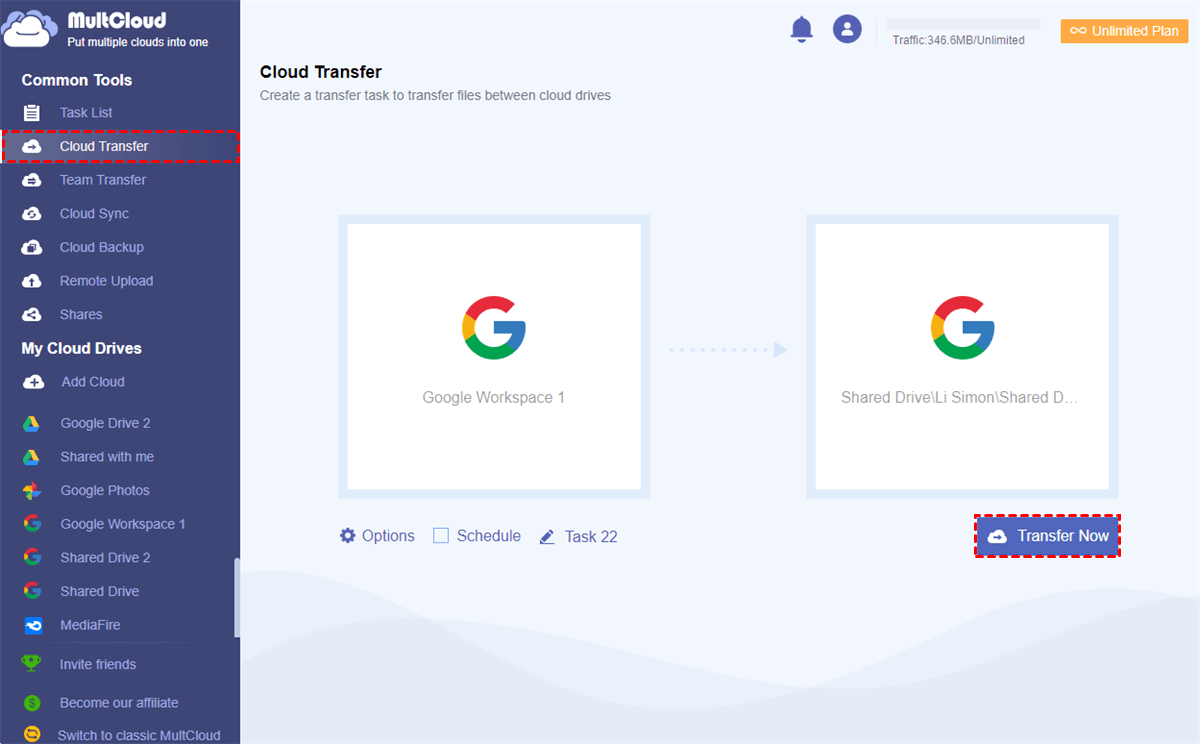This screenshot has width=1200, height=744.
Task: Click the Shared Drive 2 Google icon
Action: [x=32, y=558]
